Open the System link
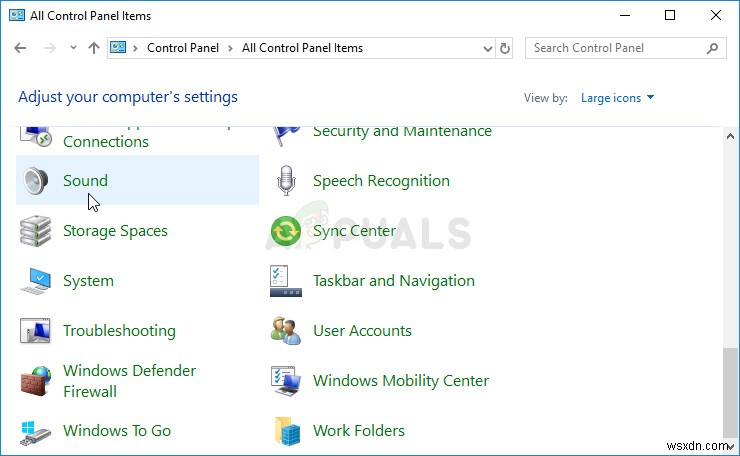Viewport: 740px width, 456px height. [88, 281]
